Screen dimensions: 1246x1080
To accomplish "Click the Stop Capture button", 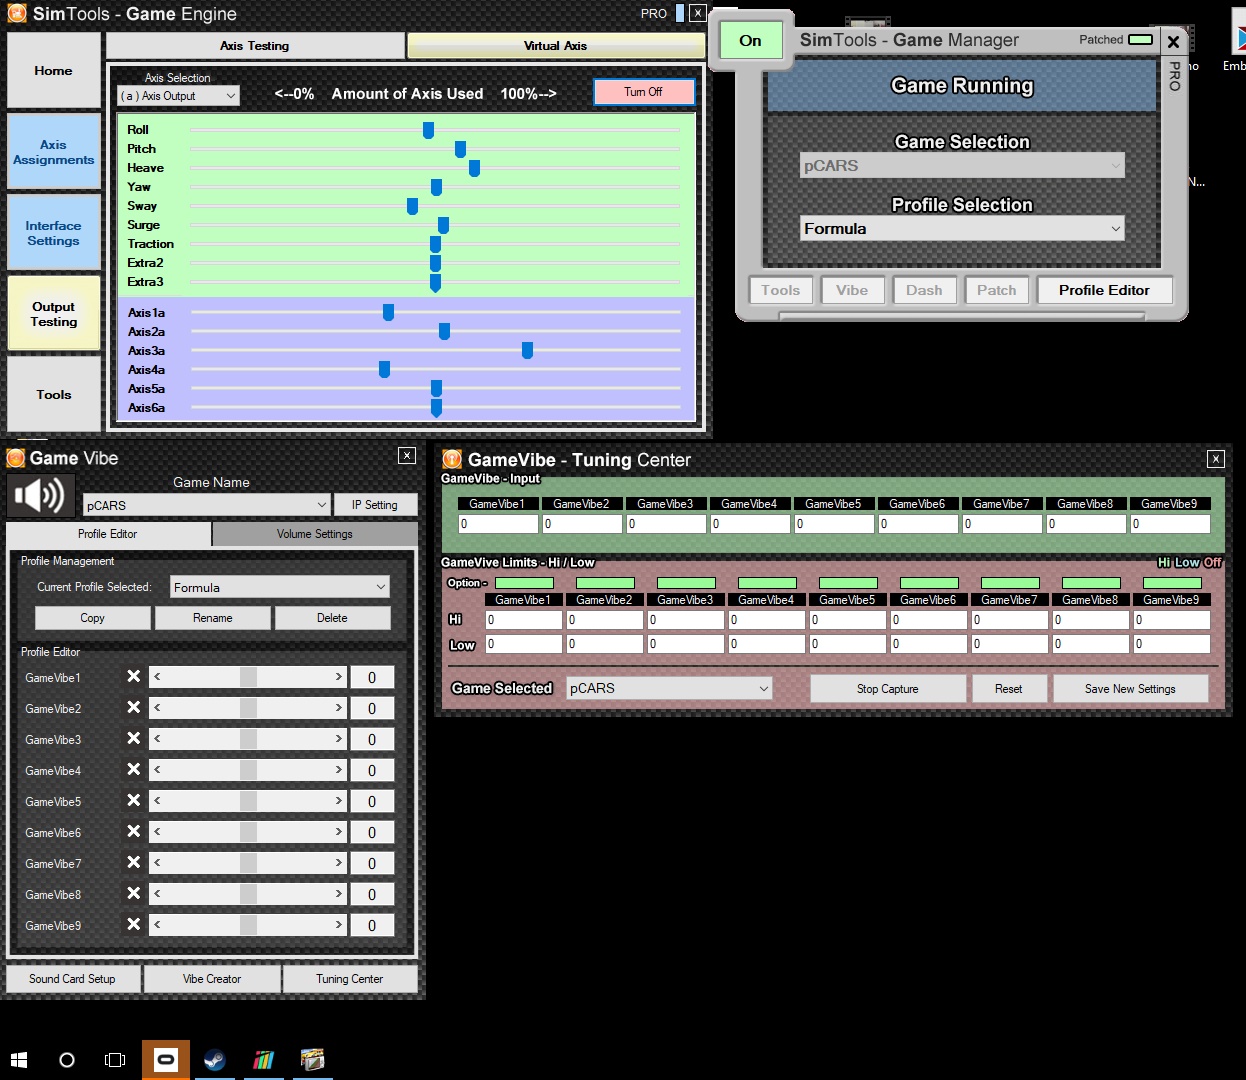I will (888, 689).
